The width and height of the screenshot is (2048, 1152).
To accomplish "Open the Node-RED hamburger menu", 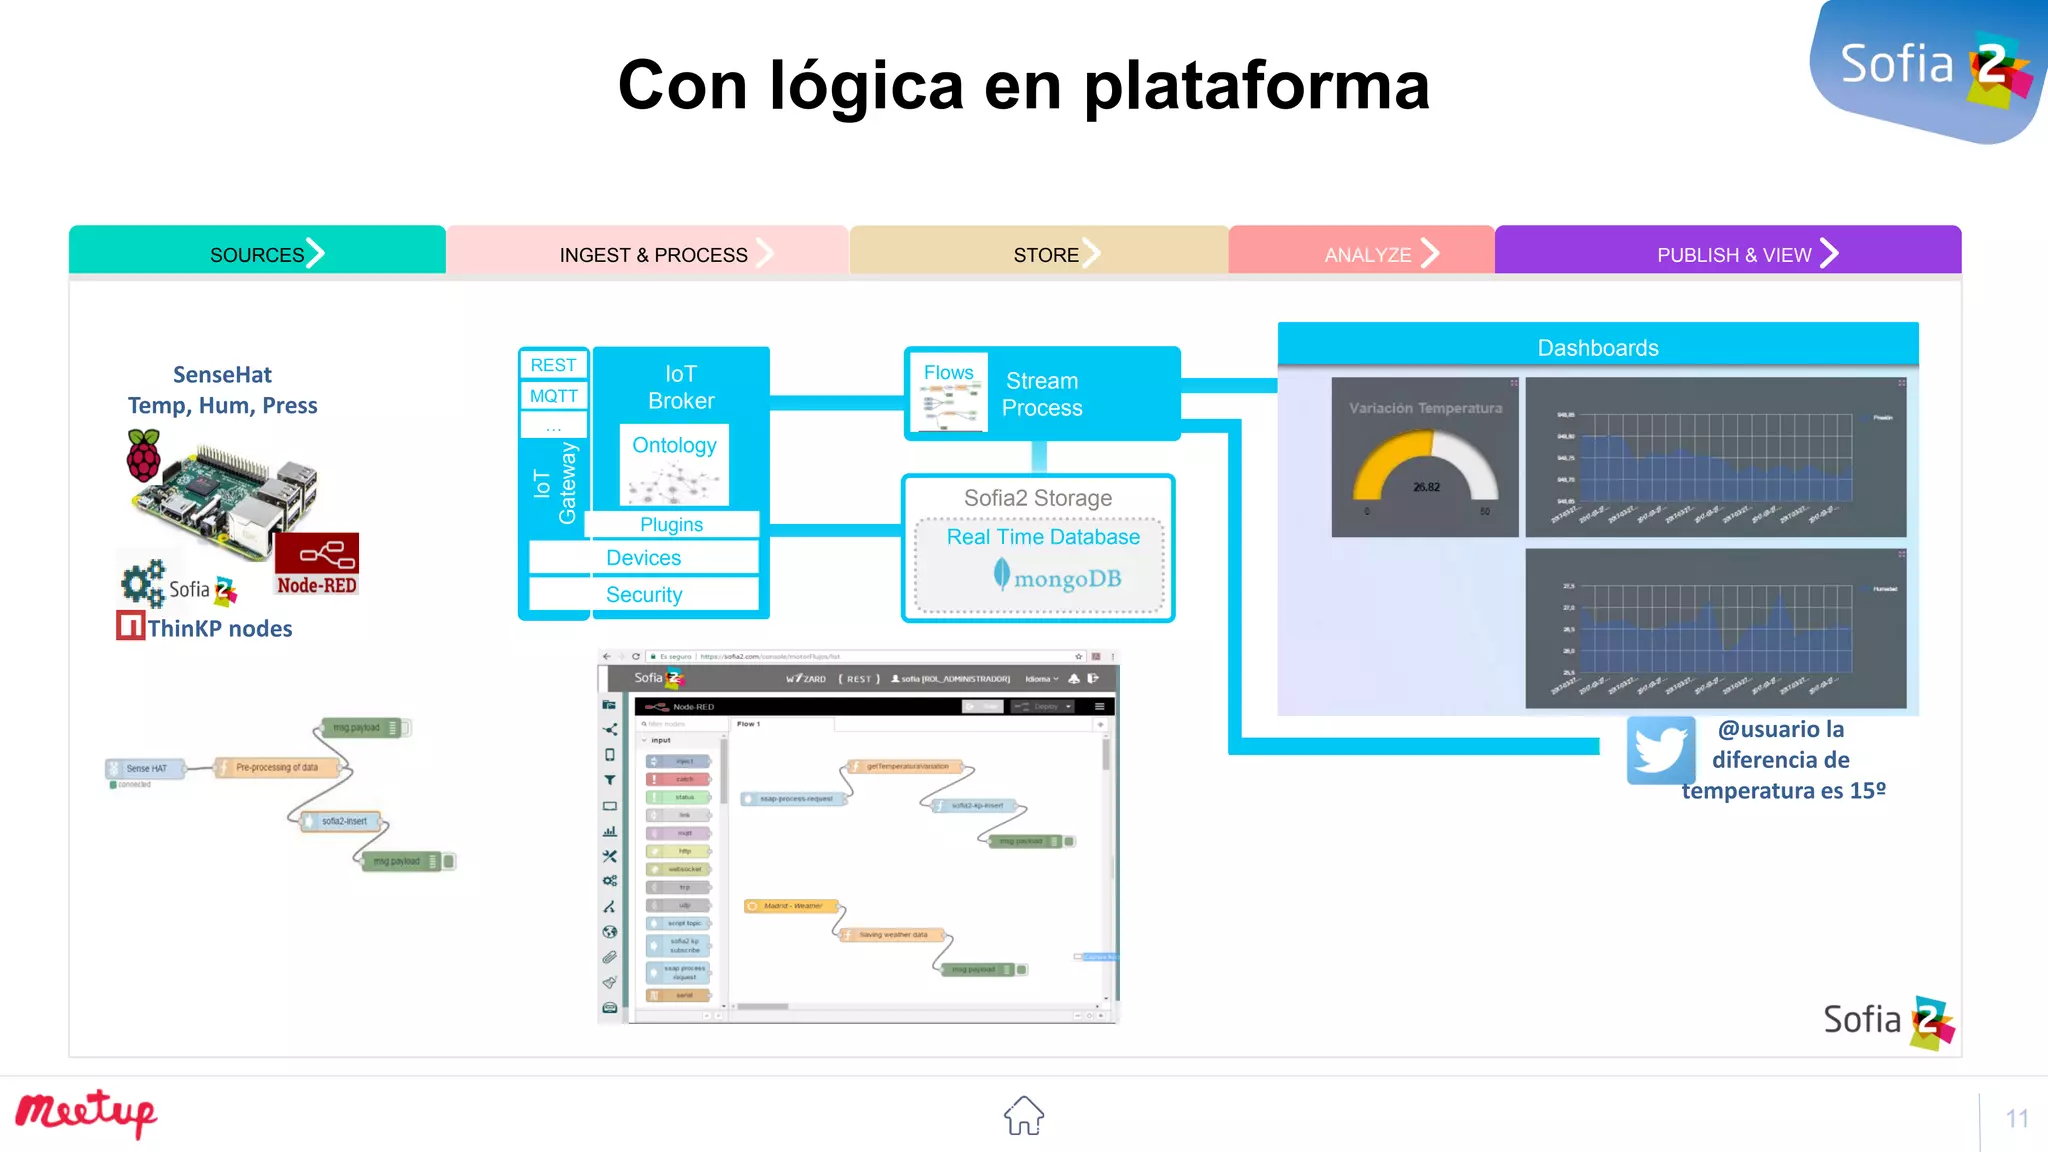I will (1099, 706).
